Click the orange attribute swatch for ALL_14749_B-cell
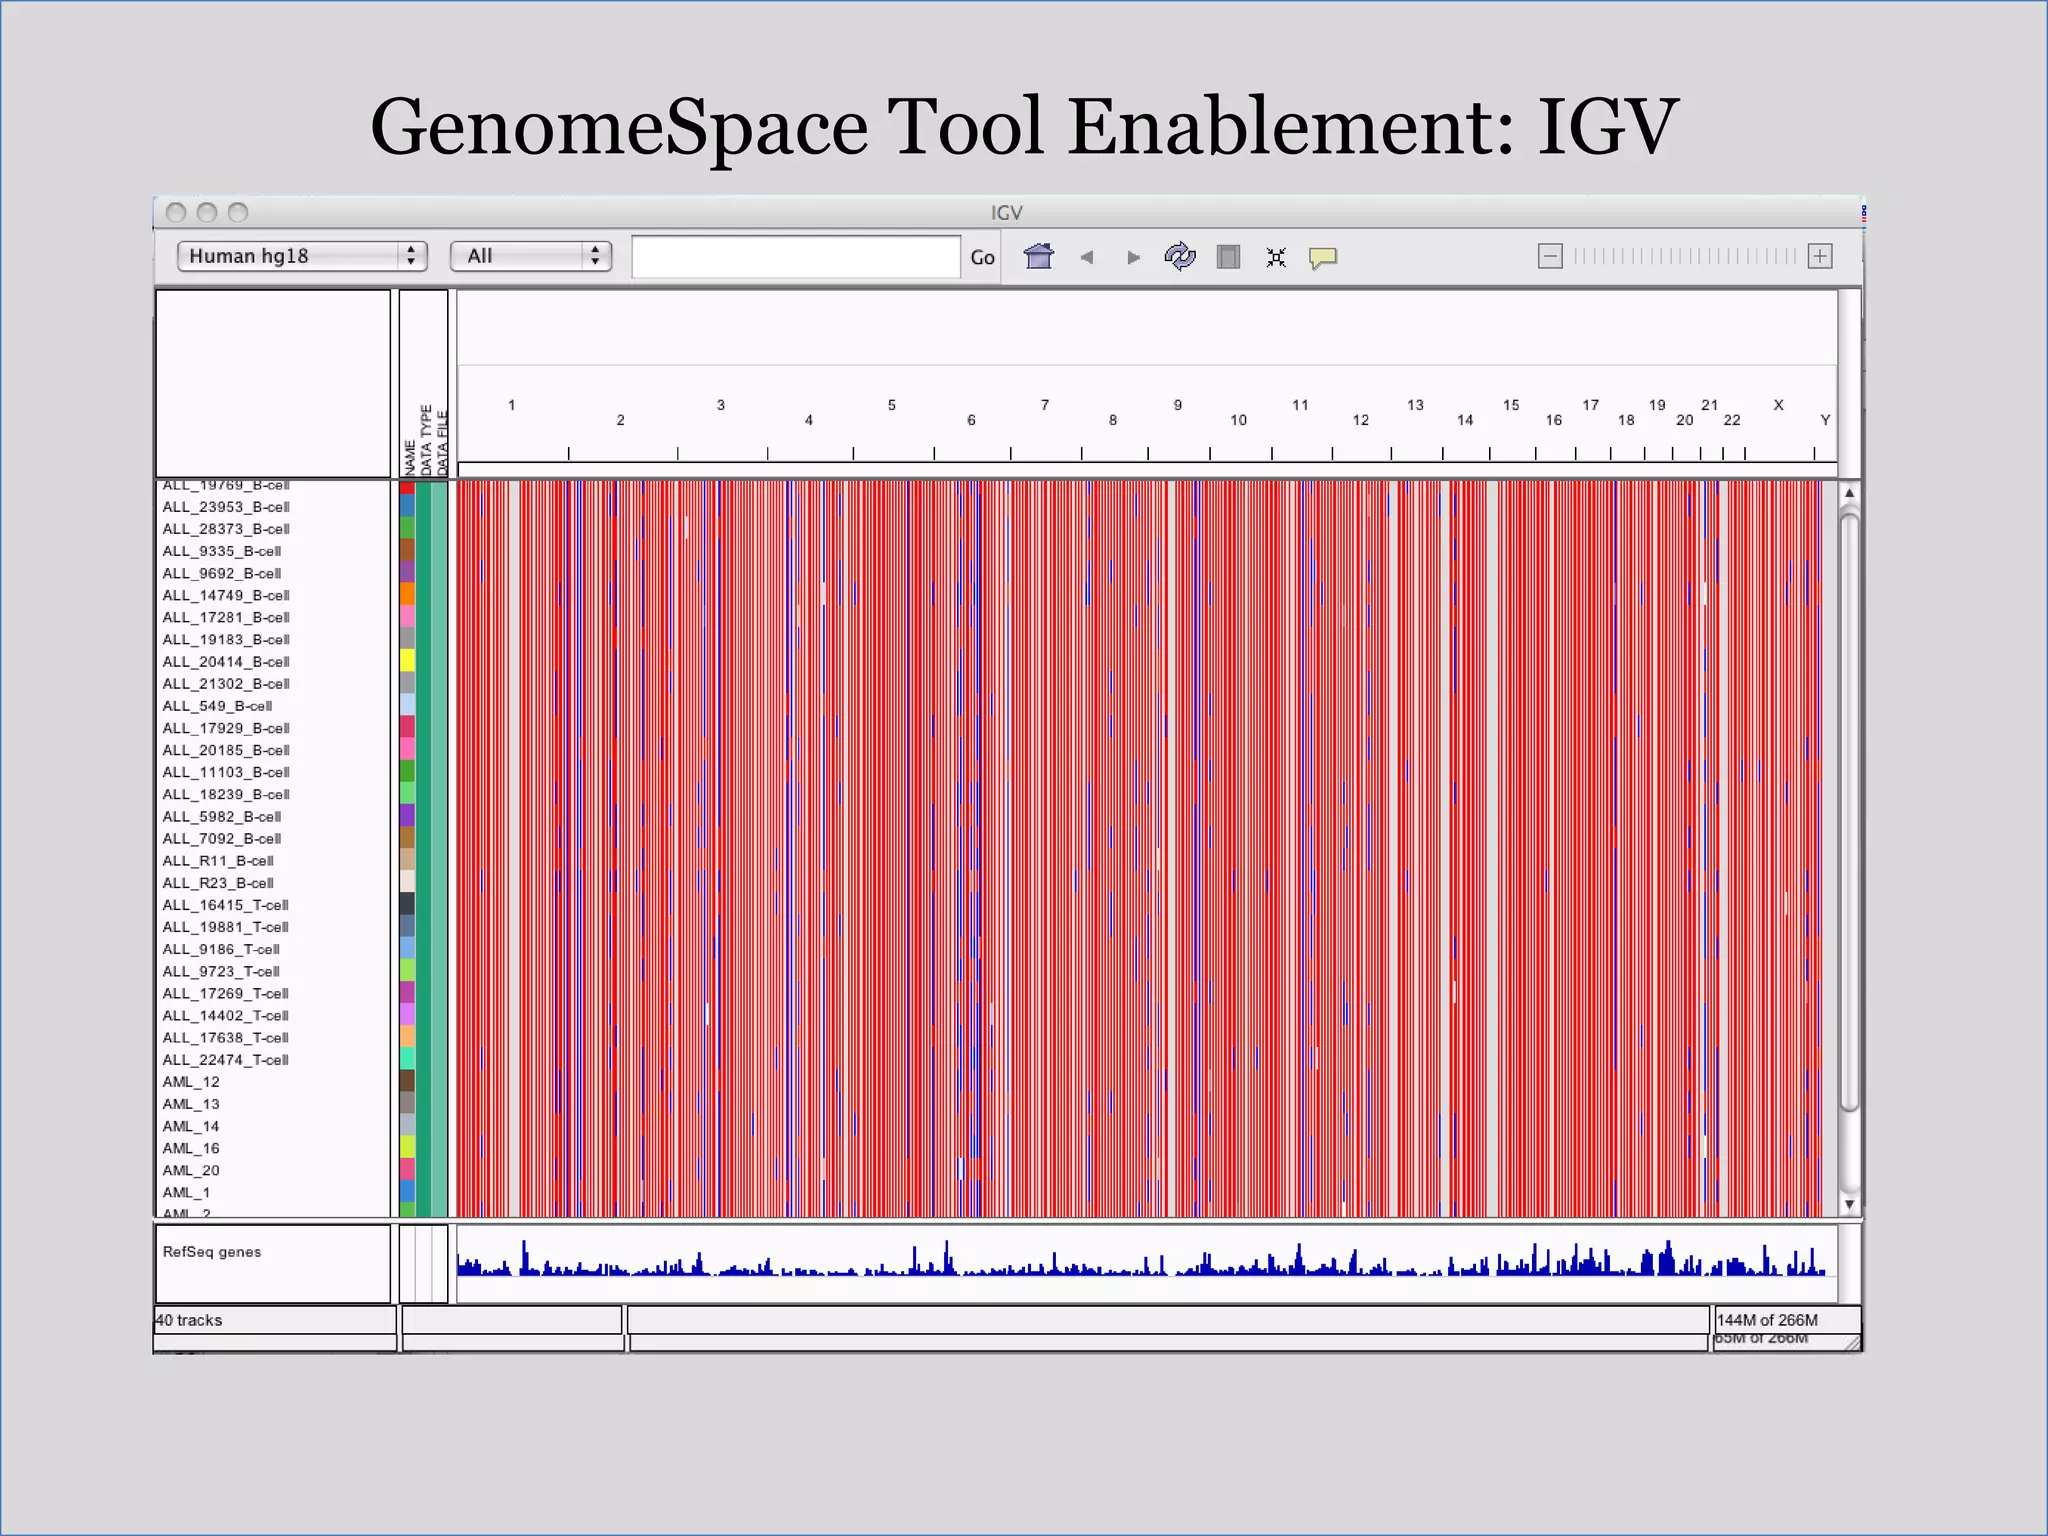Image resolution: width=2048 pixels, height=1536 pixels. click(x=407, y=595)
